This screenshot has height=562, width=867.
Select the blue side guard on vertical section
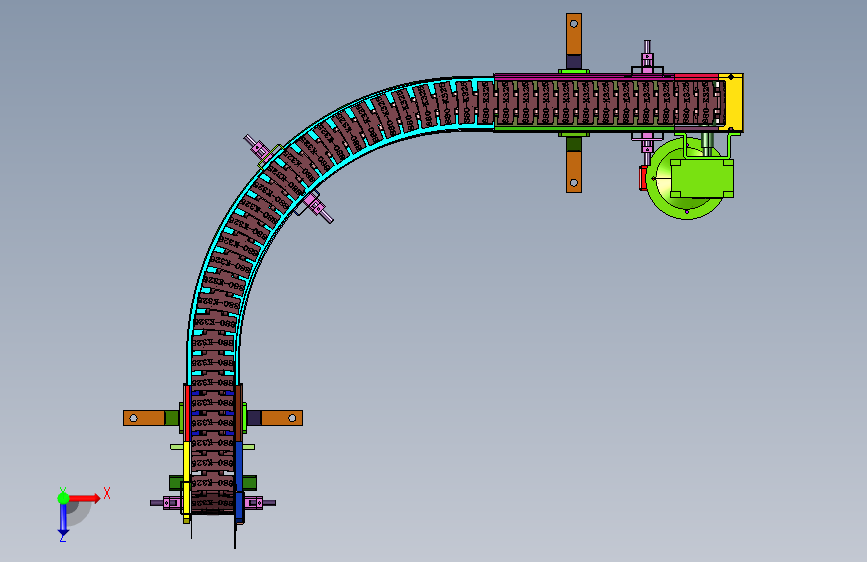[239, 480]
